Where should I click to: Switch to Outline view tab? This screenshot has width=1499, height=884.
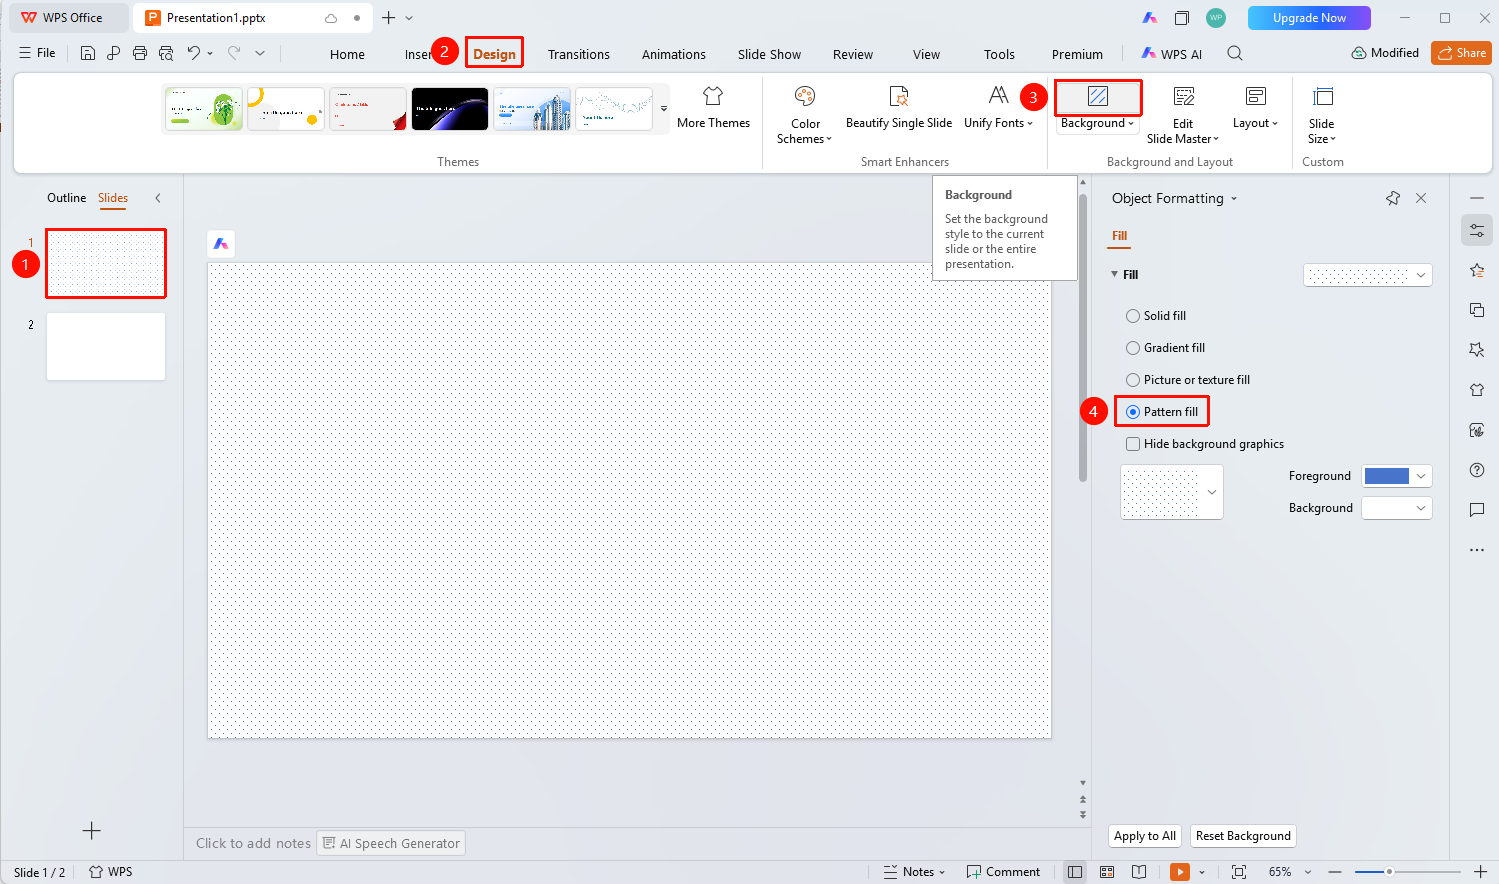tap(67, 198)
